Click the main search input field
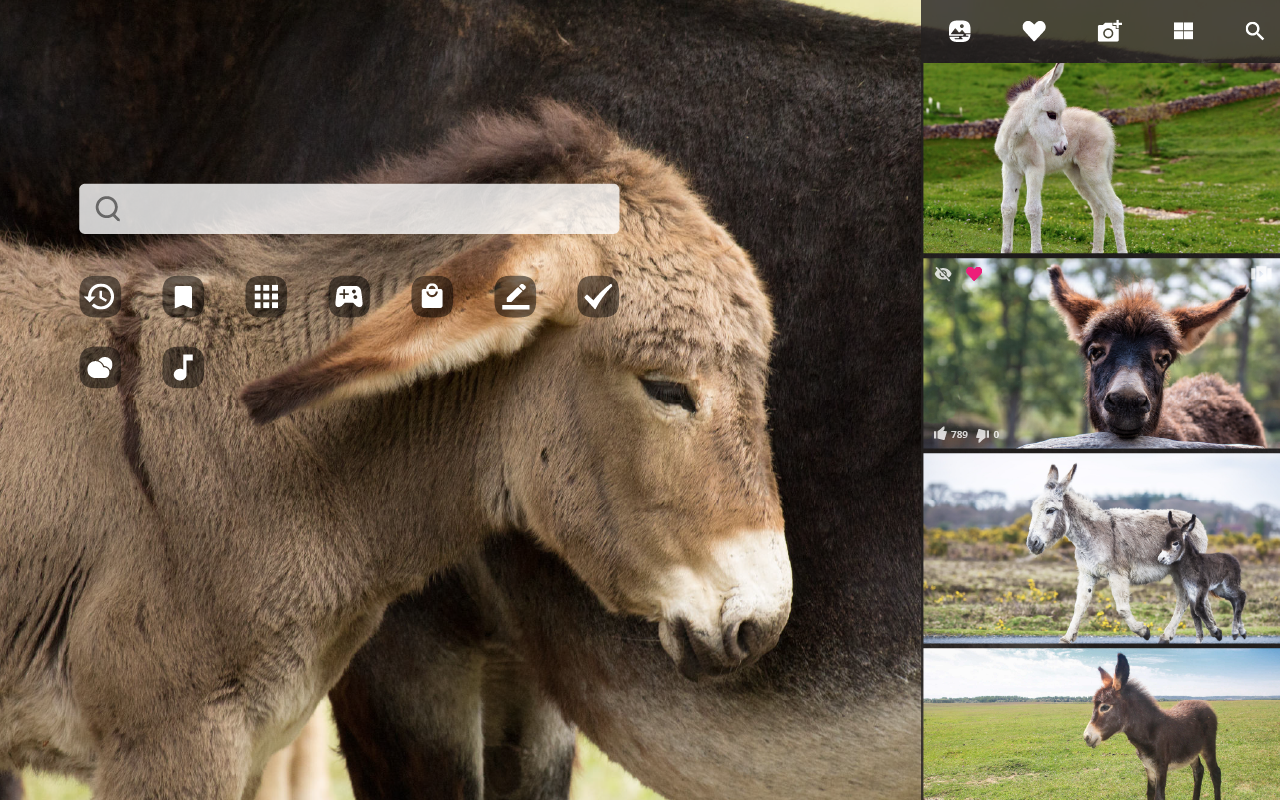Screen dimensions: 1280x800 (x=349, y=209)
